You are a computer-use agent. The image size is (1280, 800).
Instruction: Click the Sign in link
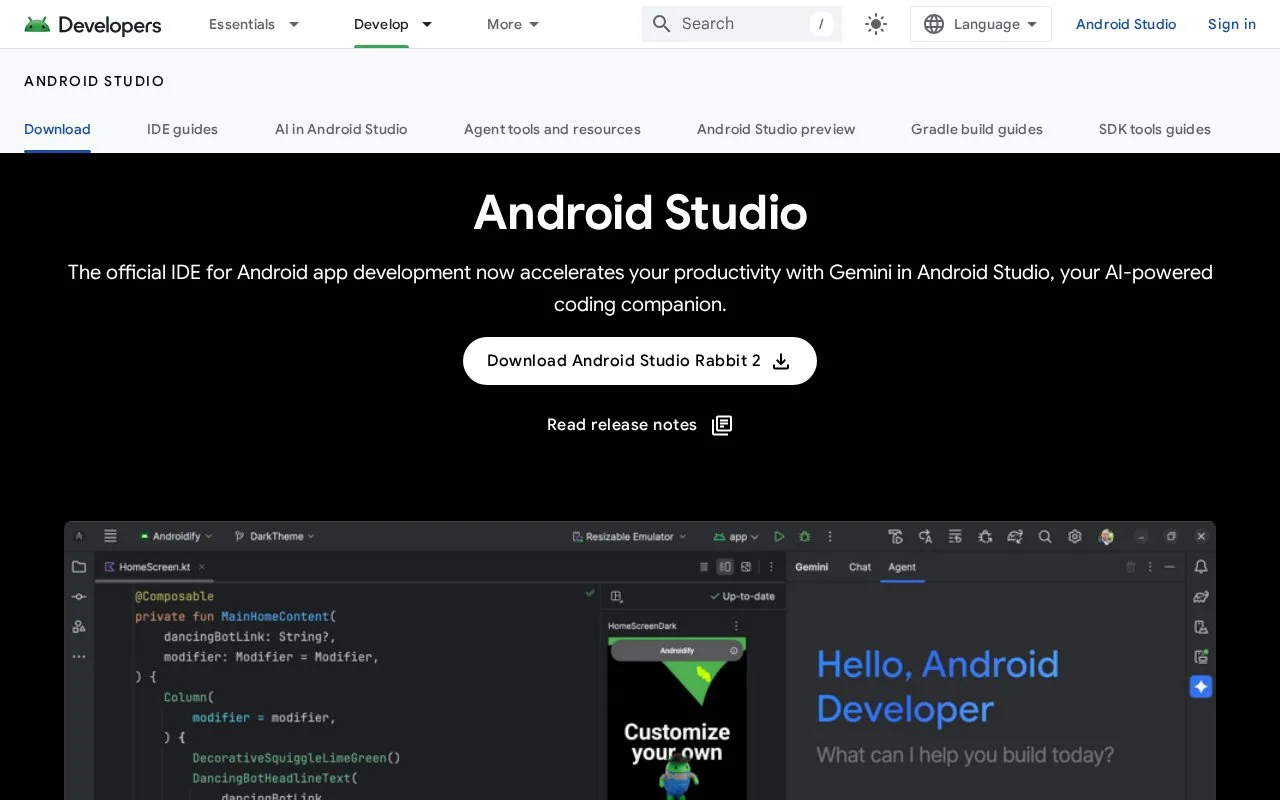[x=1232, y=24]
